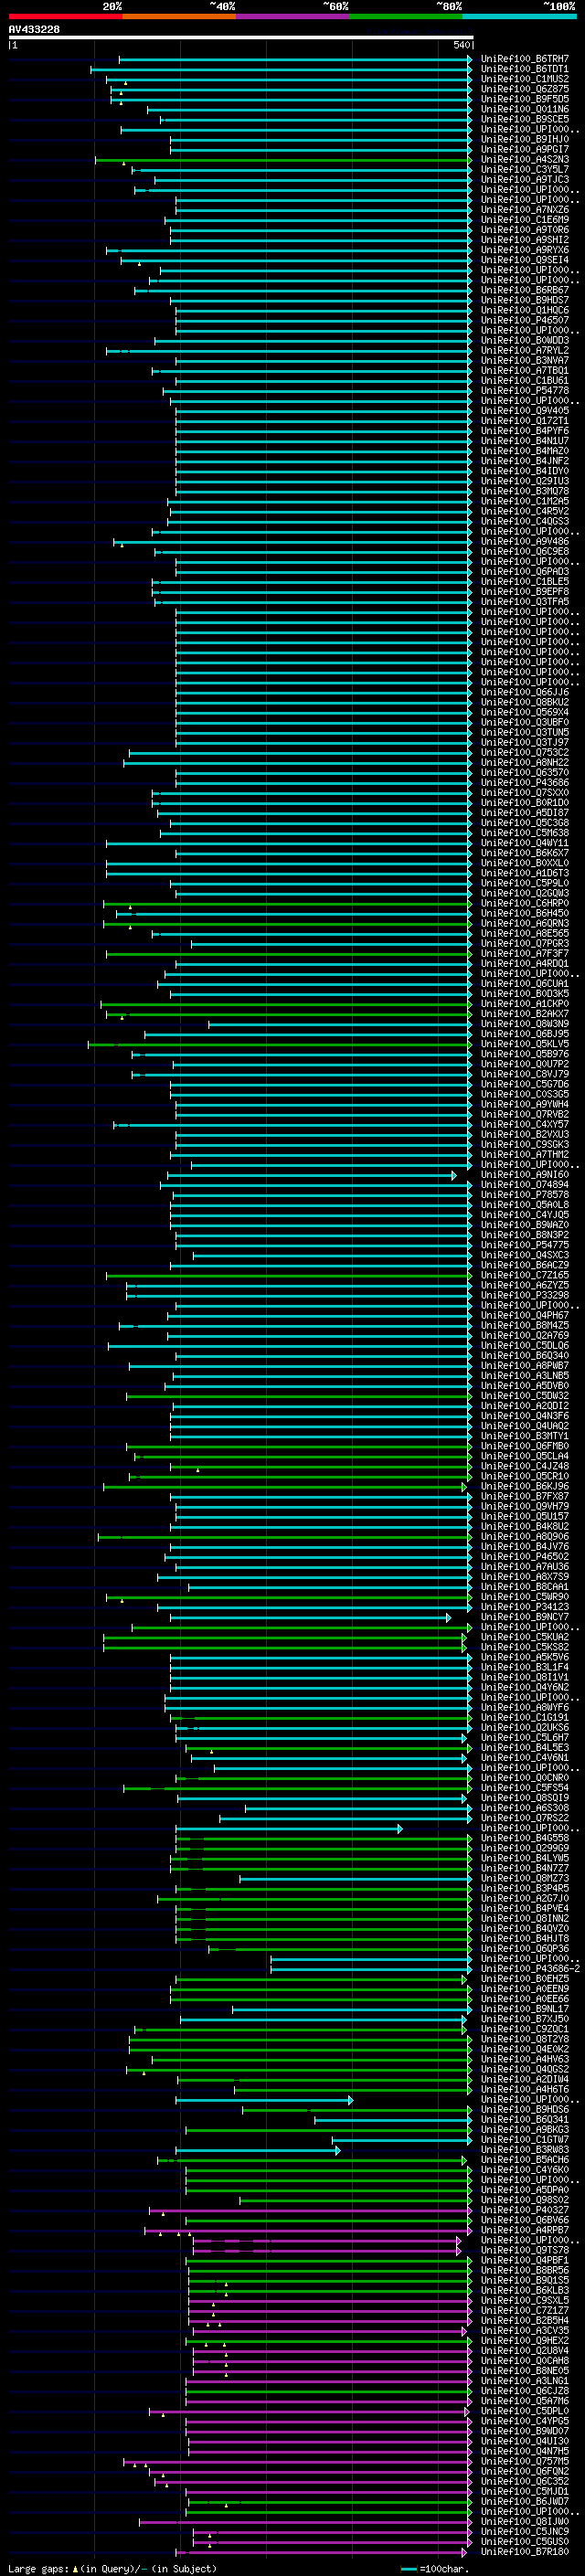Click the purple ~60% identity legend segment
Screen dimensions: 585x2576
(x=292, y=16)
